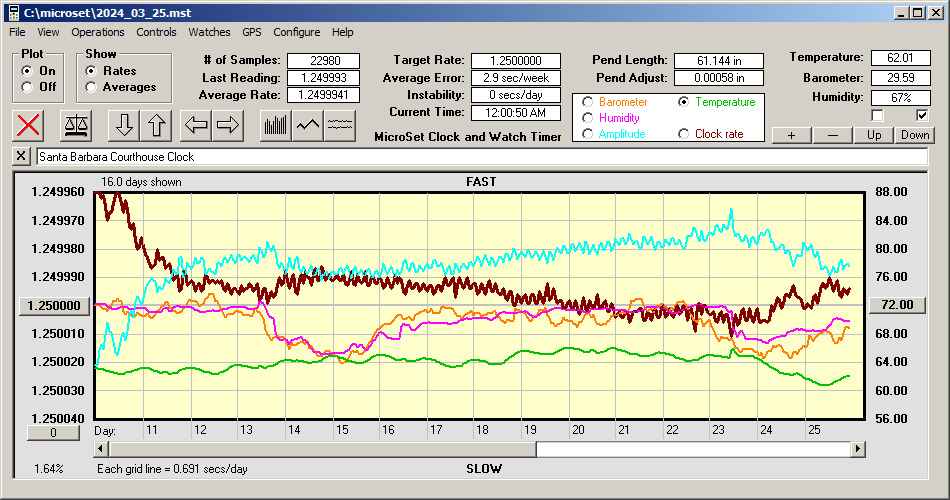
Task: Click the 0 button below left axis
Action: coord(53,433)
